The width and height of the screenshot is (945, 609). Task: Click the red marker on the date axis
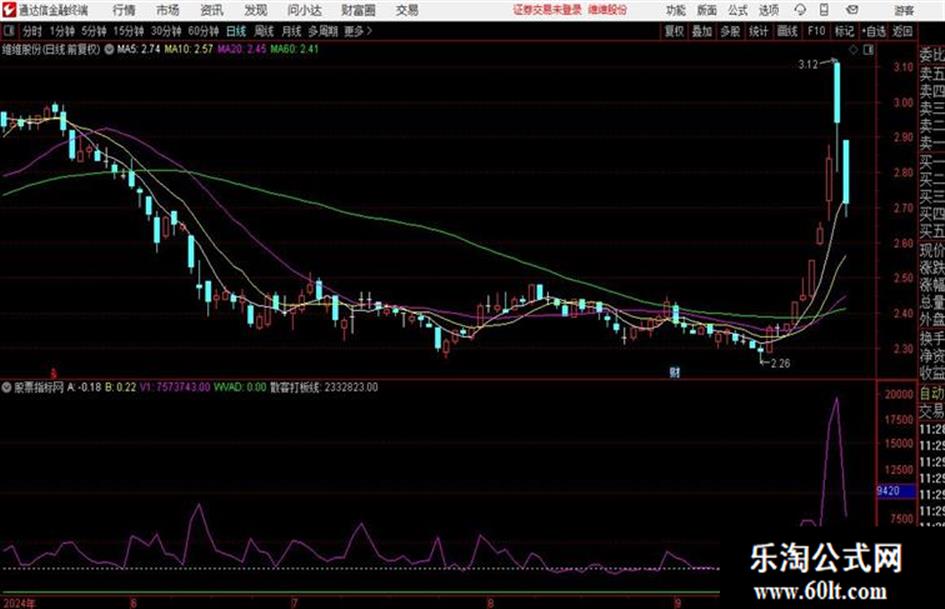pos(54,374)
